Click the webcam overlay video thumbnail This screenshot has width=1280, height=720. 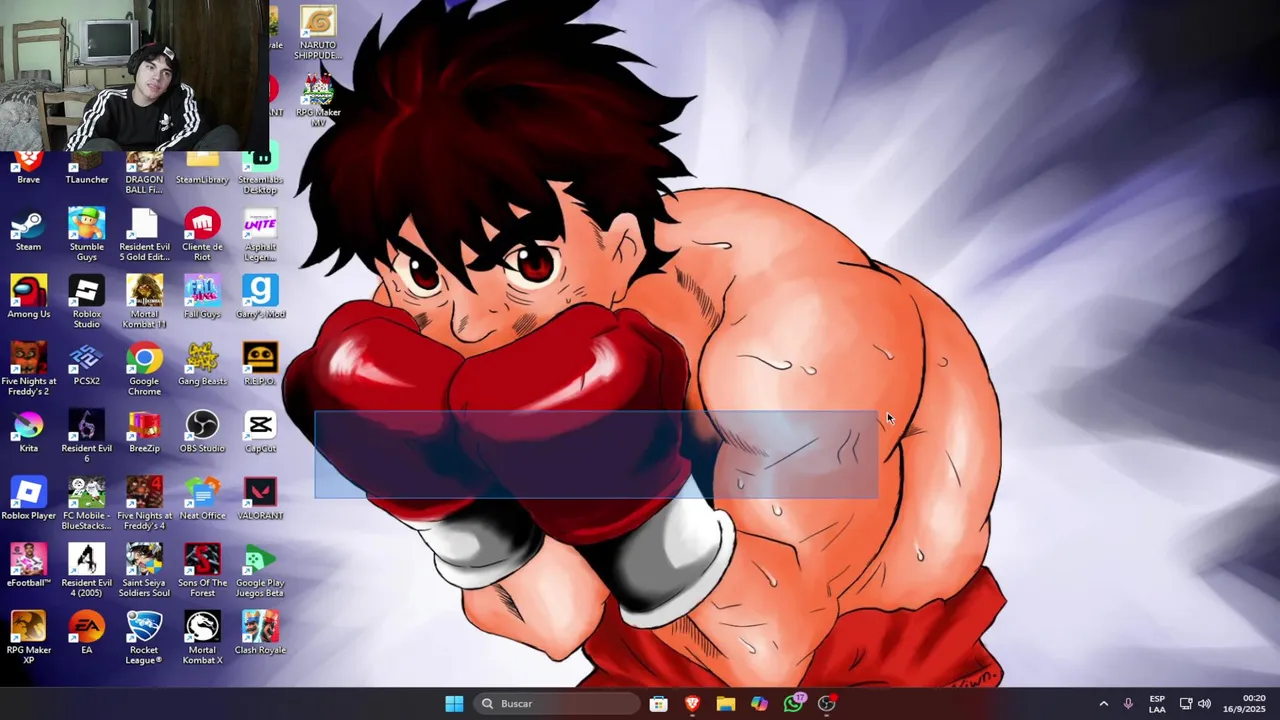pos(134,75)
